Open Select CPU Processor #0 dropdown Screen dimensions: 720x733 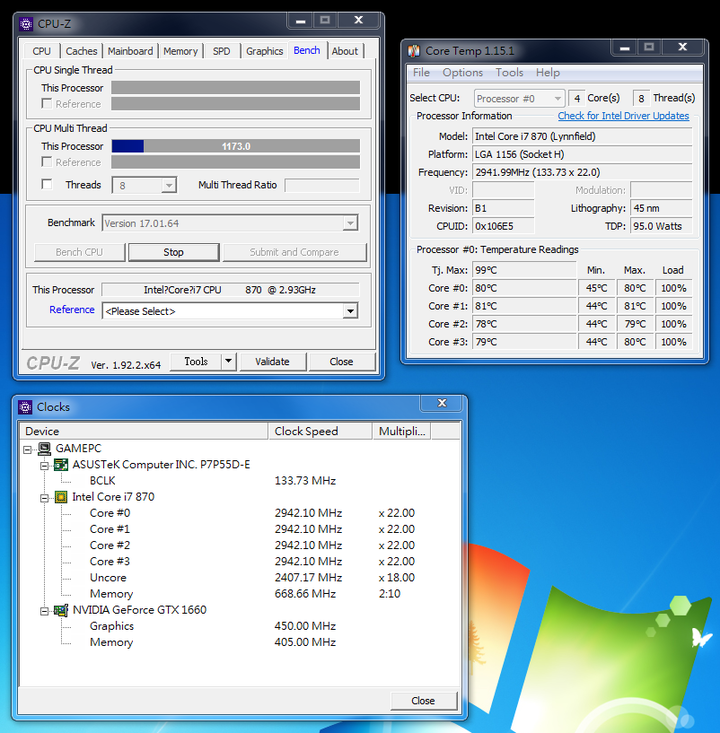pyautogui.click(x=519, y=99)
